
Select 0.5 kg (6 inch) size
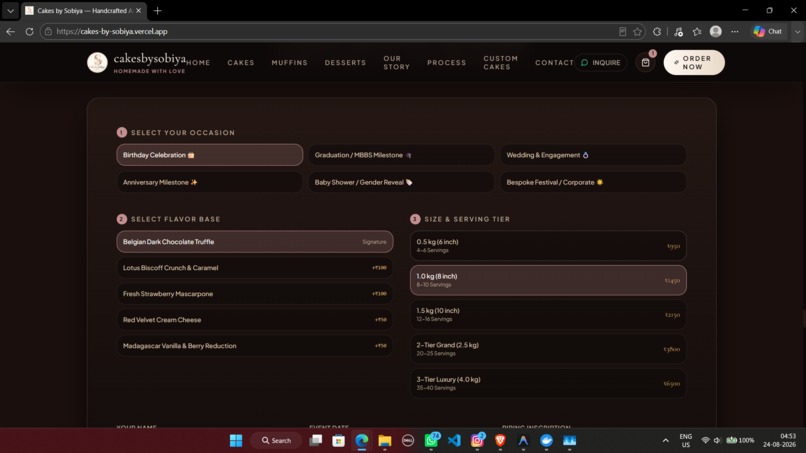(x=548, y=246)
